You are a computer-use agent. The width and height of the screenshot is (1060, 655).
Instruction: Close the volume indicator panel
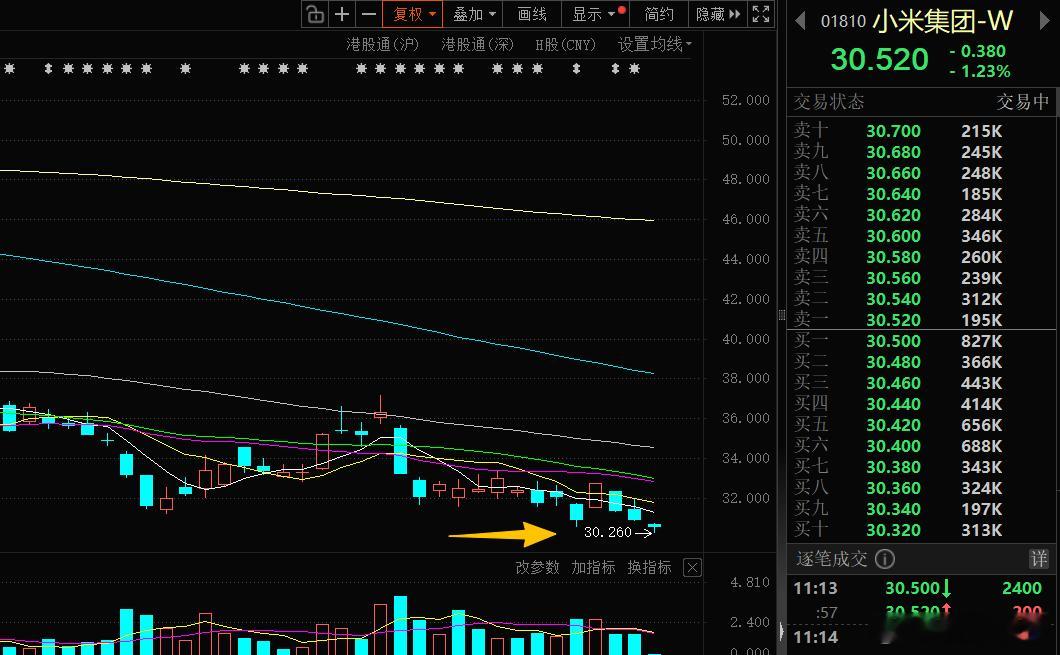coord(692,568)
